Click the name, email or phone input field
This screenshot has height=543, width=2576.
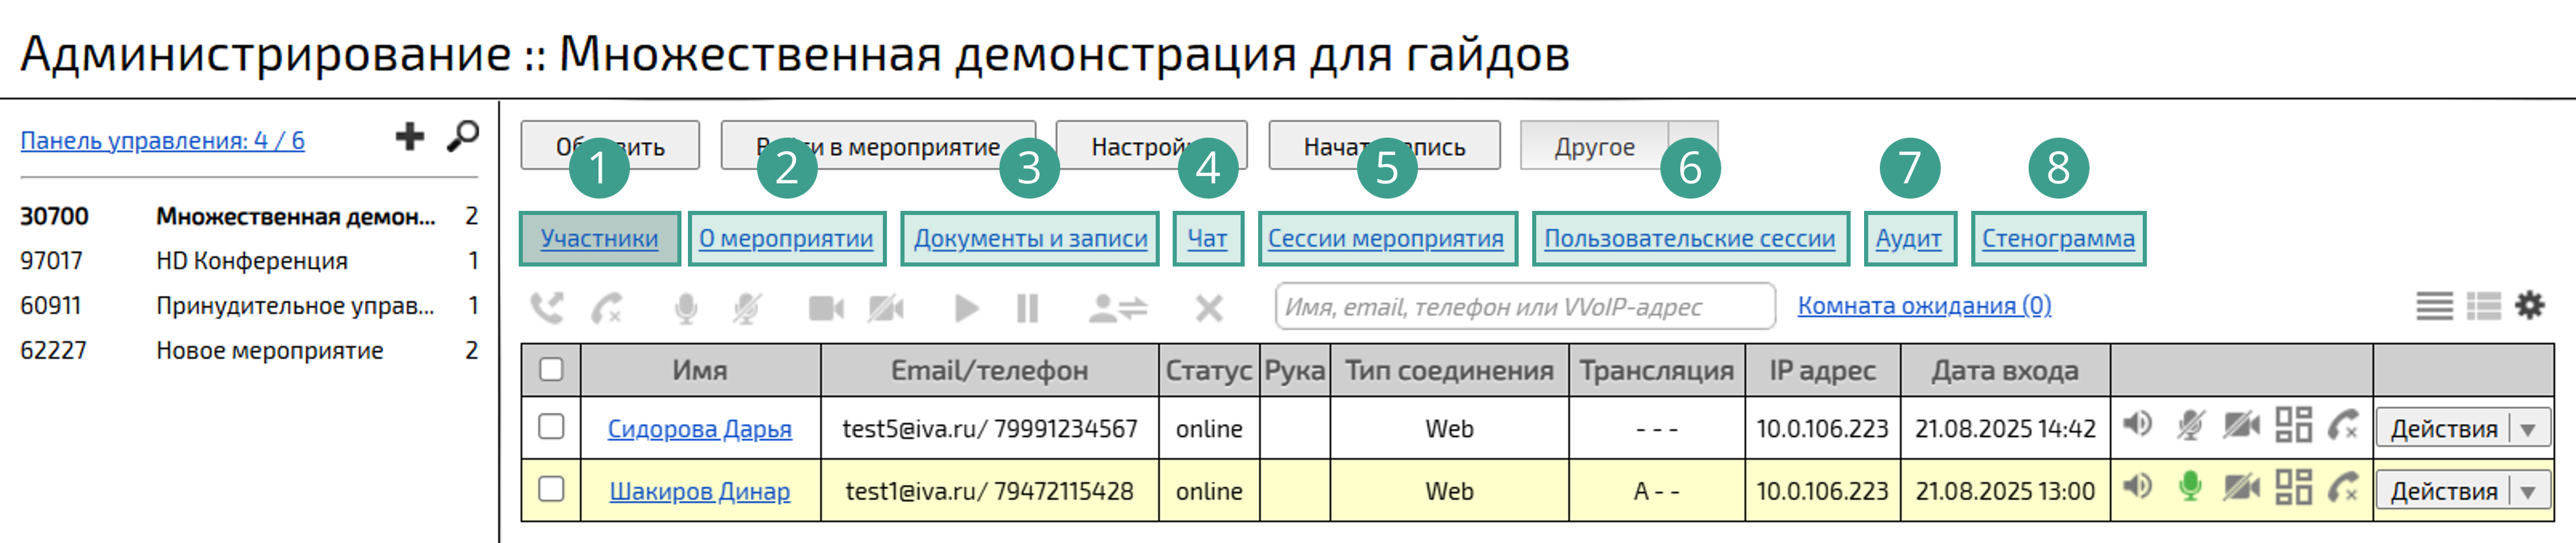pos(1524,307)
